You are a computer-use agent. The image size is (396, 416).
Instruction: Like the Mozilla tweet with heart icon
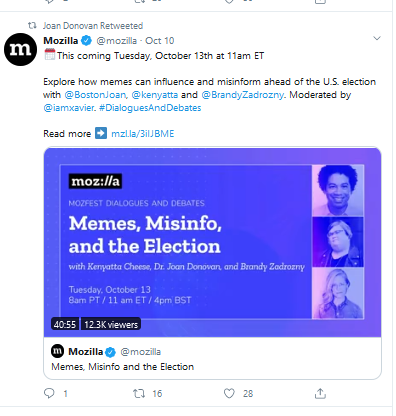[229, 393]
